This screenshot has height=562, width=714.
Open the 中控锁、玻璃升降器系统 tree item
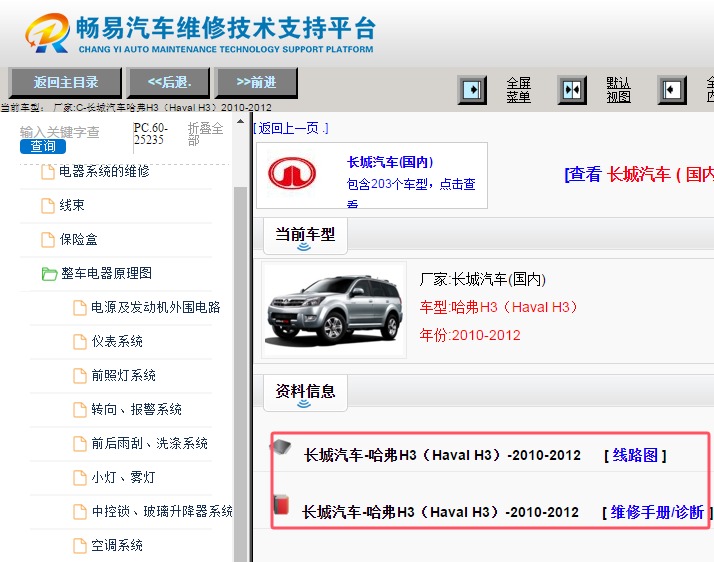coord(162,511)
